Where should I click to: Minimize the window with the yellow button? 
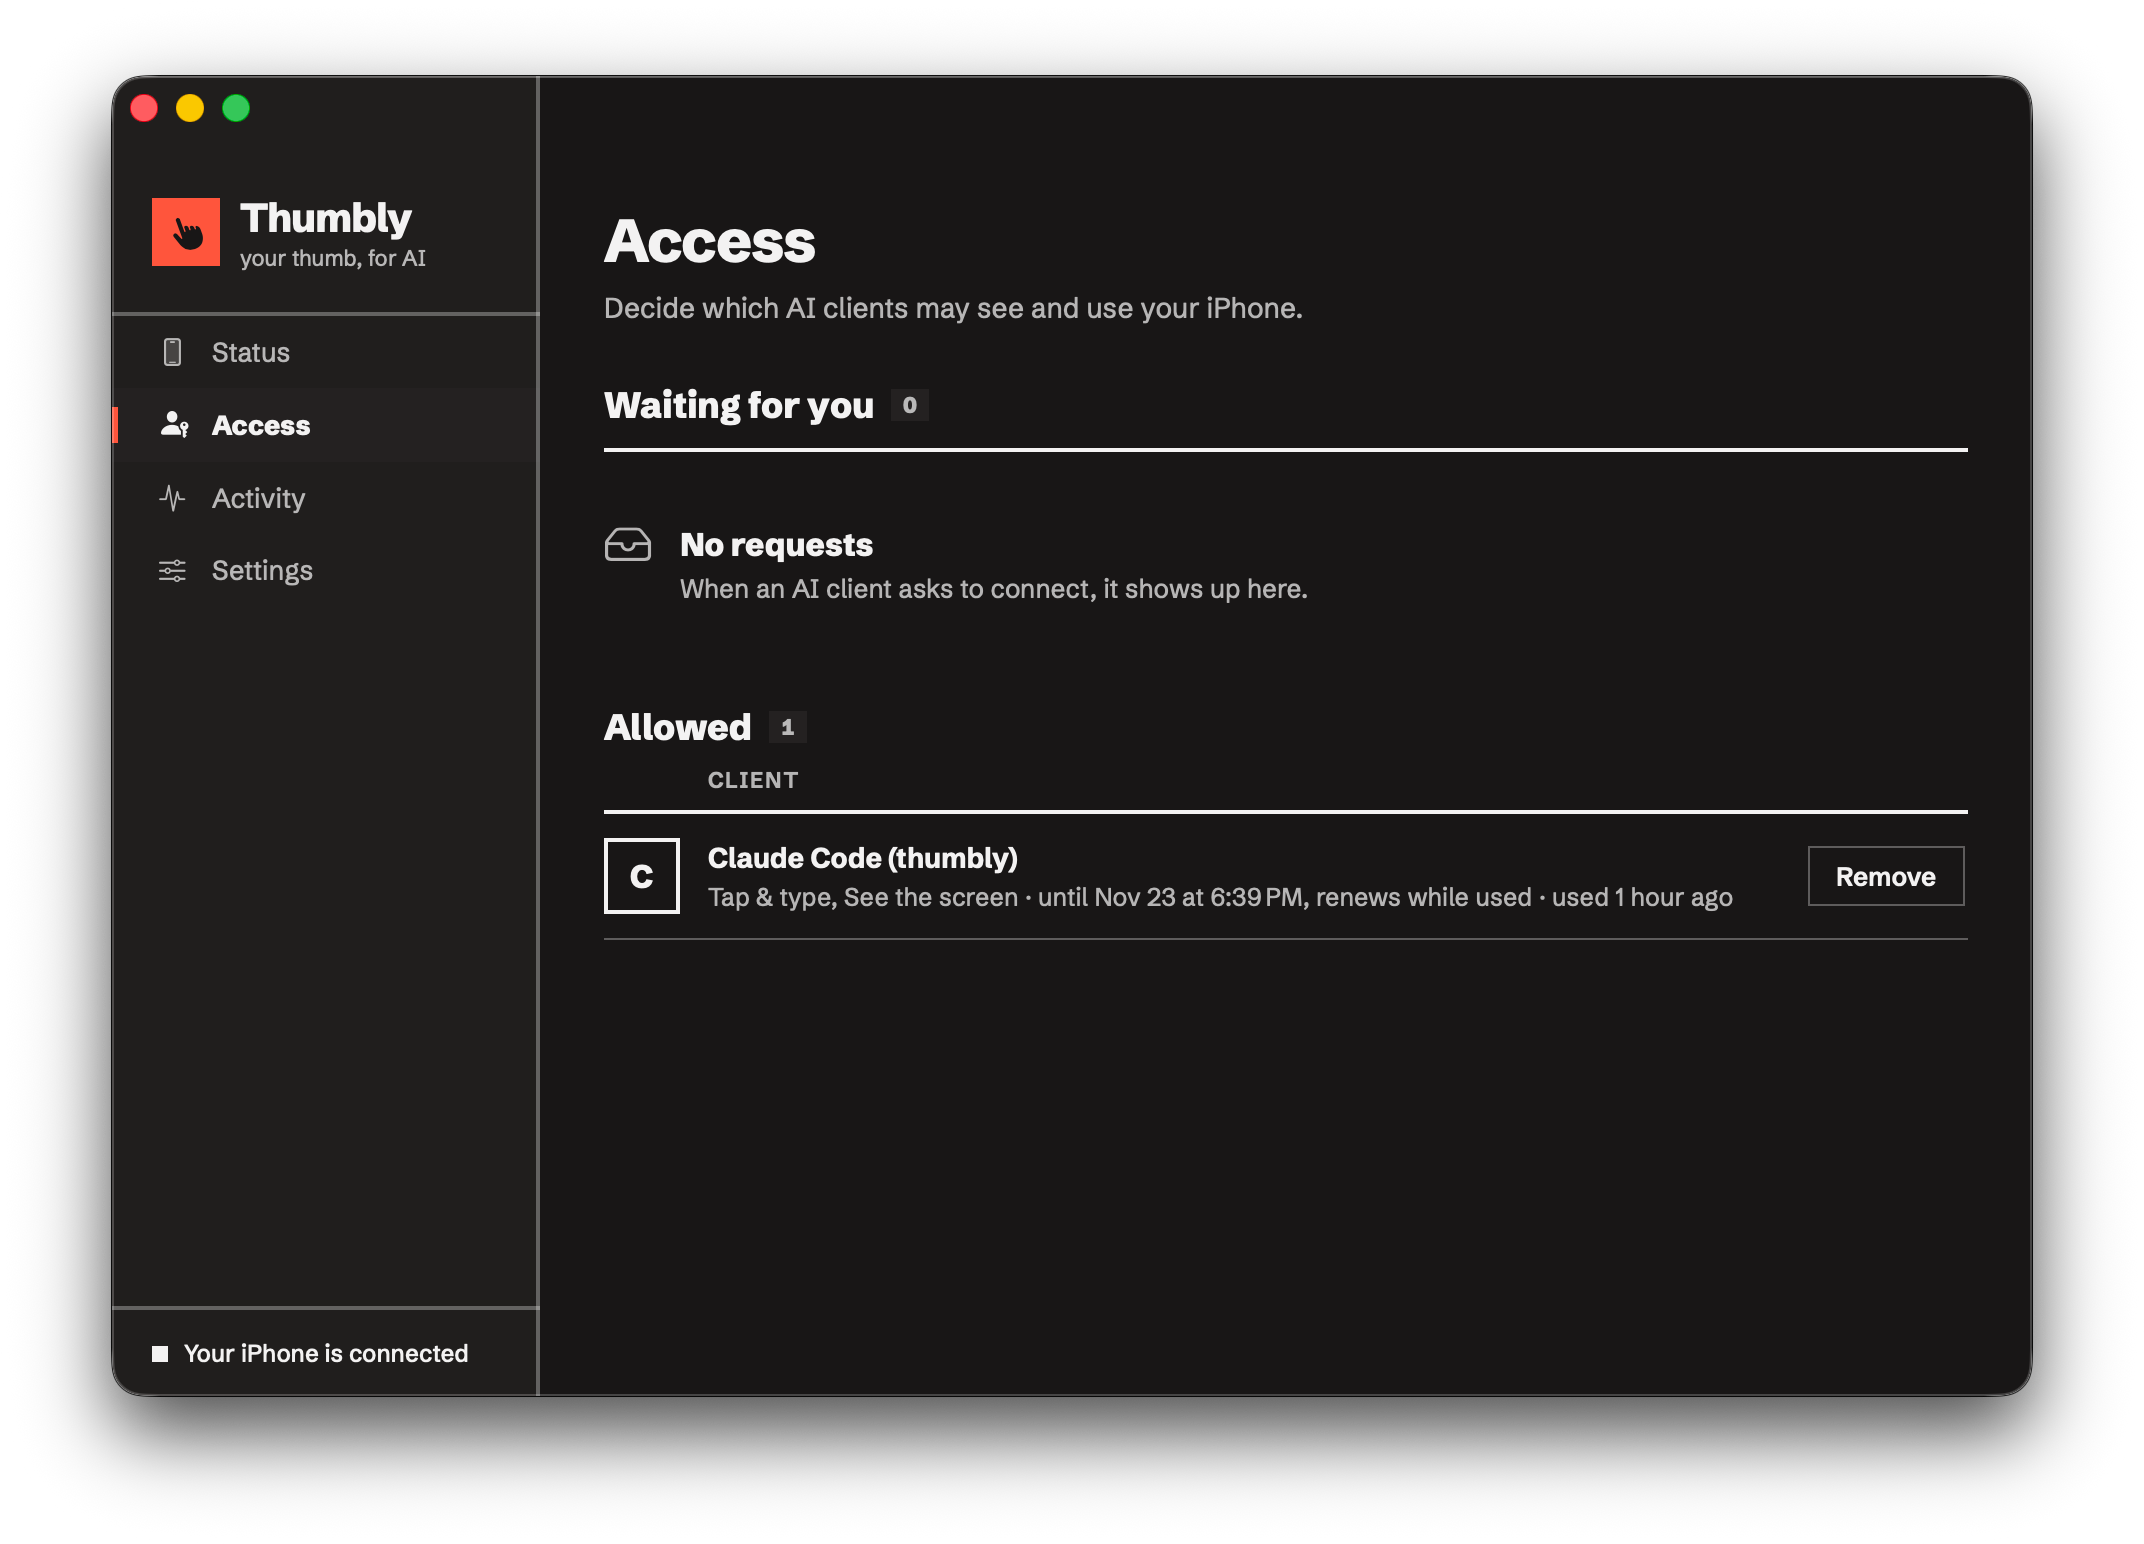(x=190, y=108)
